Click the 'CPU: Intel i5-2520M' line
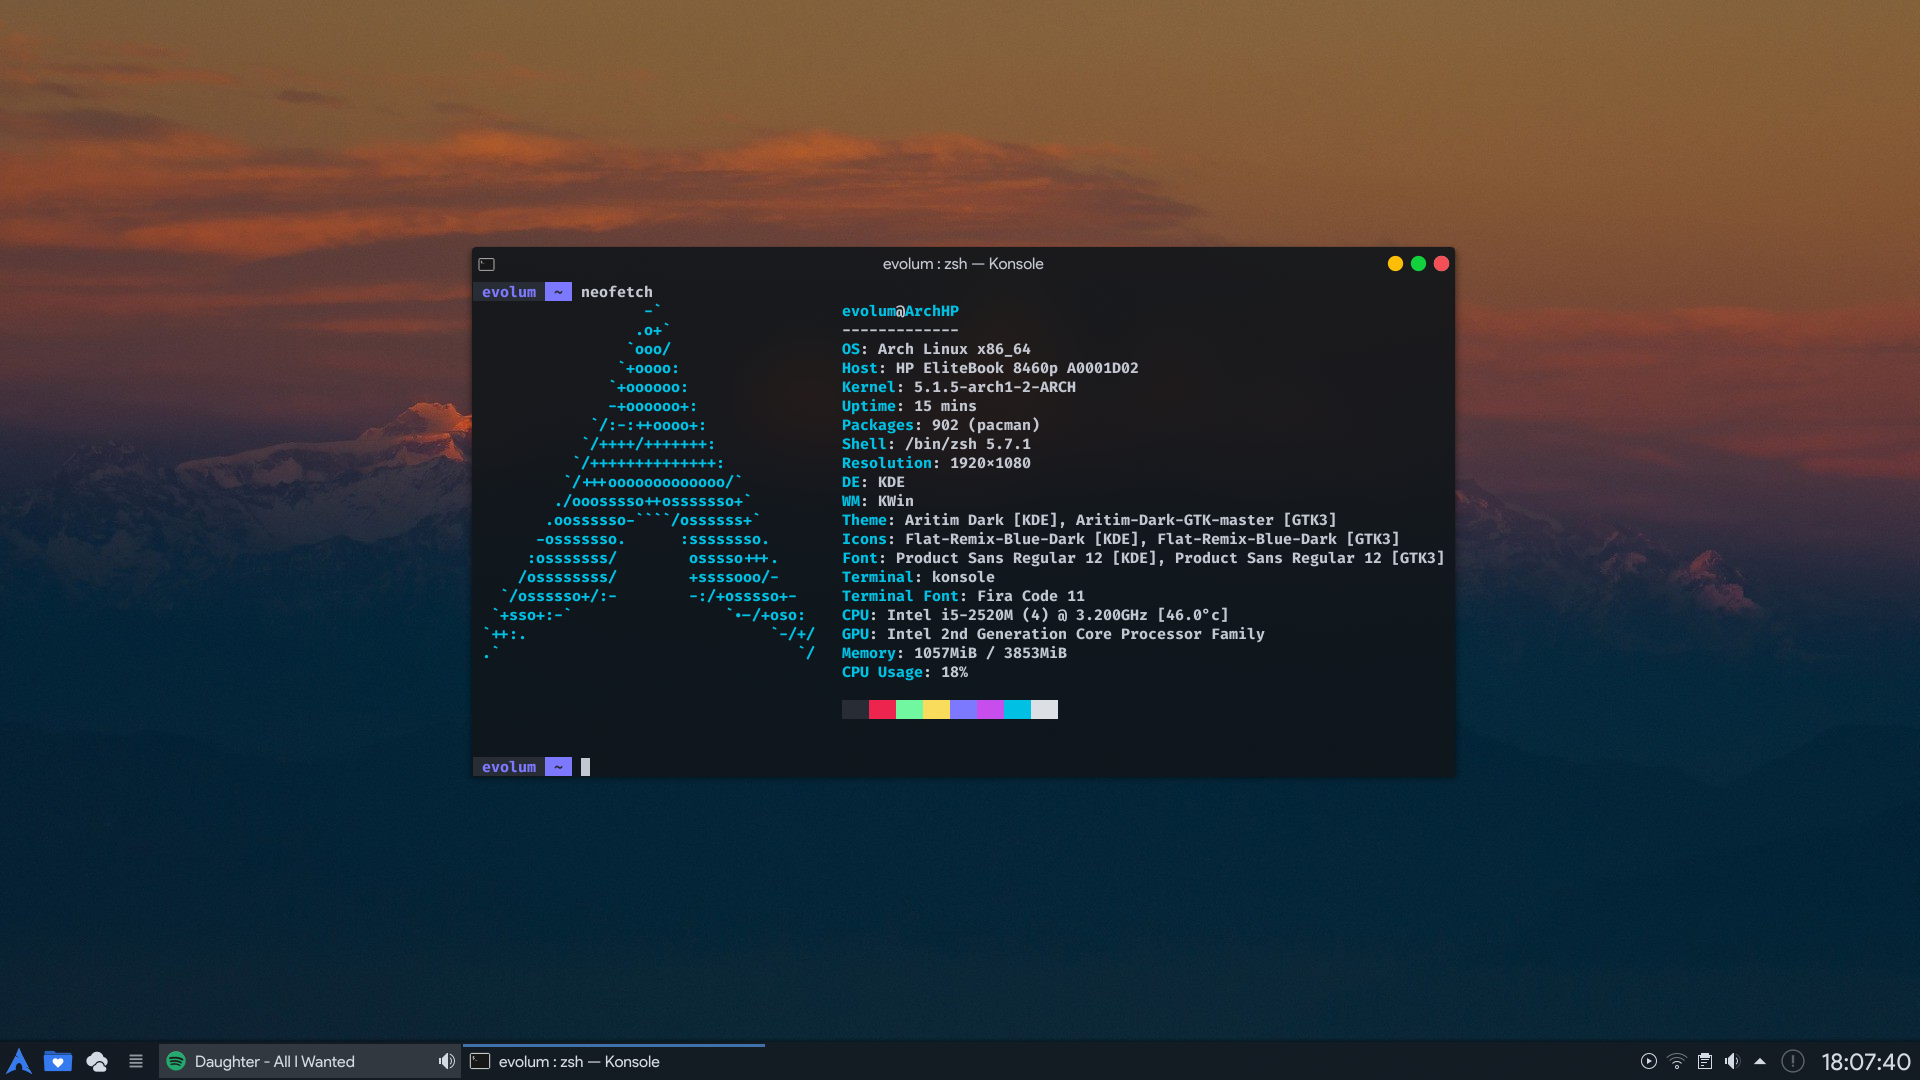The image size is (1920, 1080). tap(1035, 615)
